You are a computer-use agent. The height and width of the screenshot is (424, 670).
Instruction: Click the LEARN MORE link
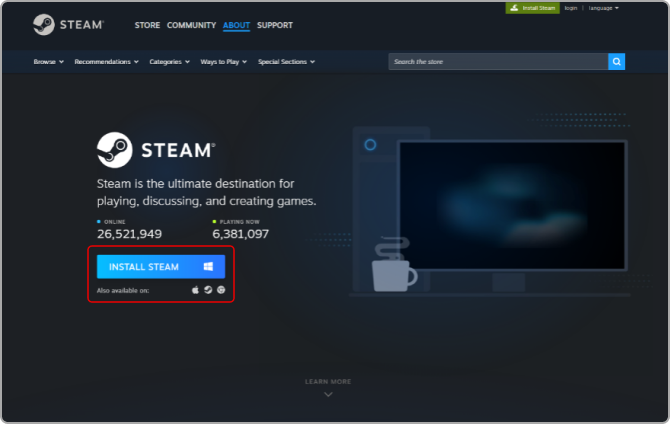328,381
